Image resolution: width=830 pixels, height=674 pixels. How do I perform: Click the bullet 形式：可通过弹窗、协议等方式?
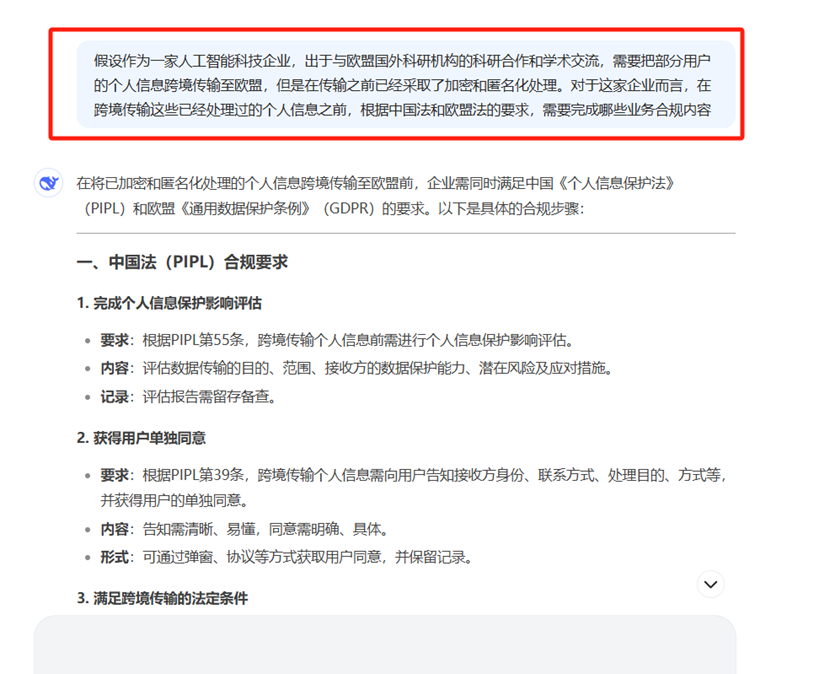287,558
